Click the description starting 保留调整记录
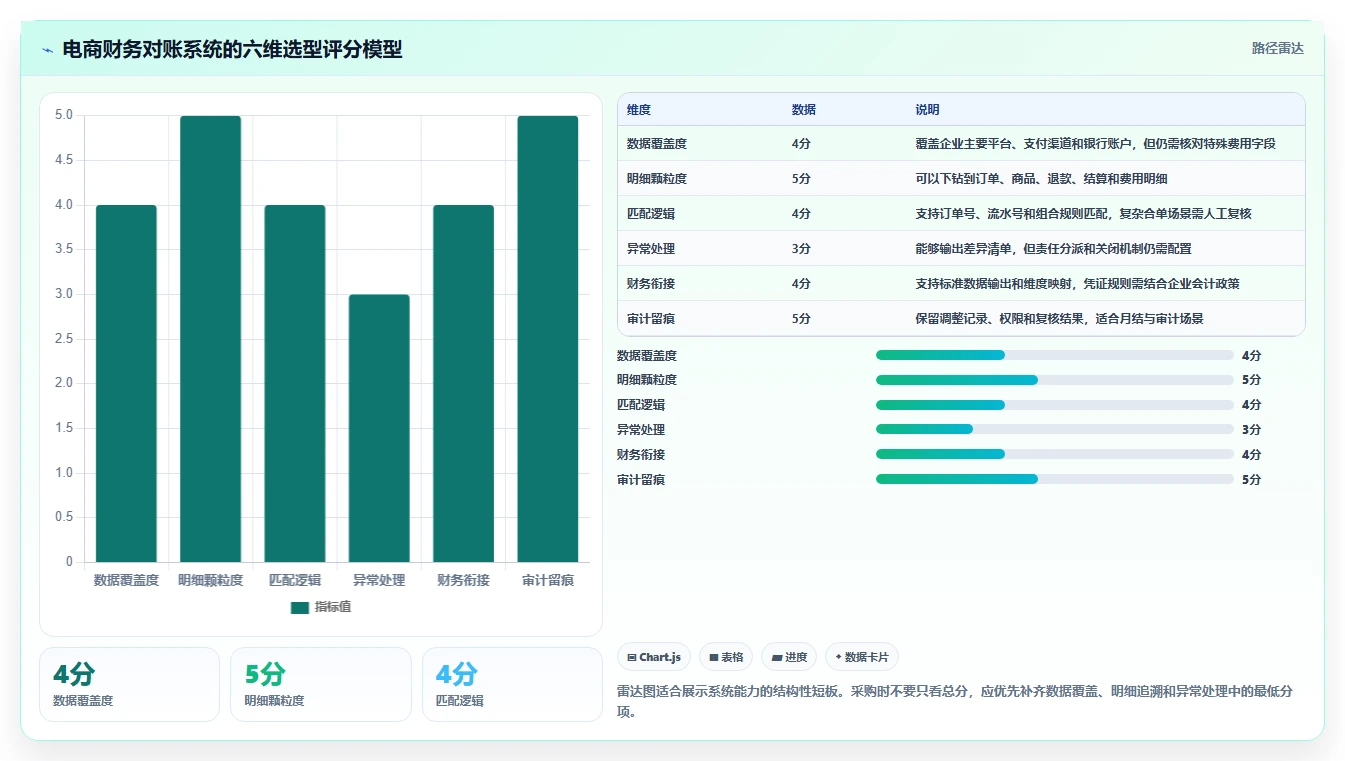1345x761 pixels. point(1059,319)
